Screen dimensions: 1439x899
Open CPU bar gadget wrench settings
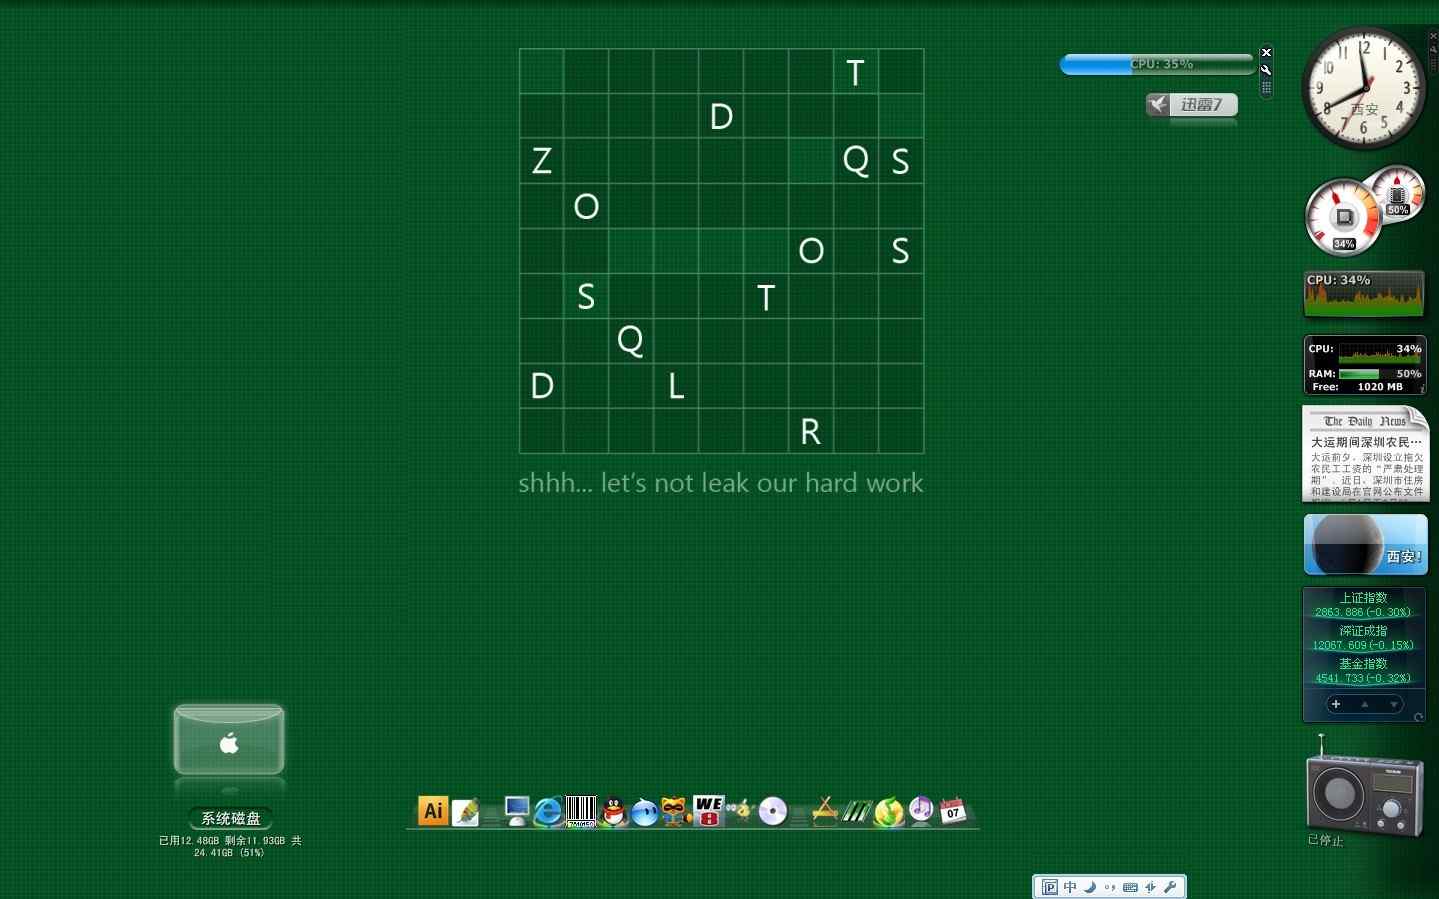point(1266,70)
